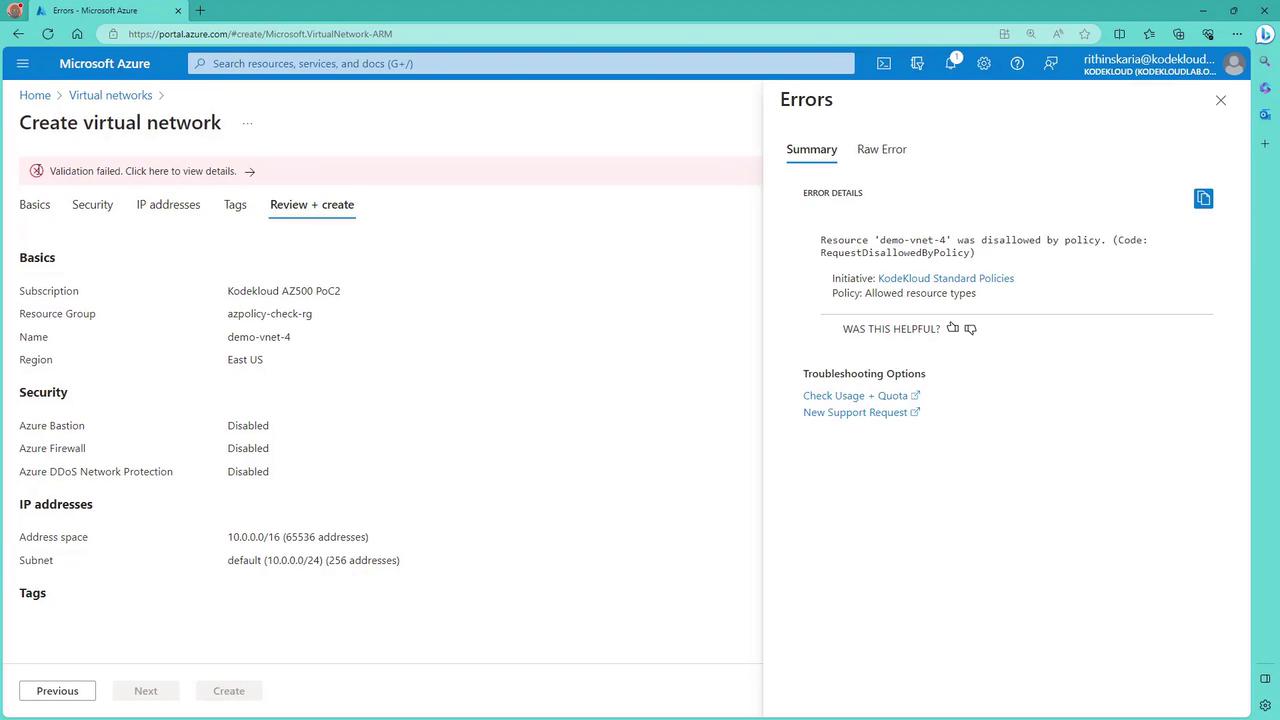The image size is (1280, 720).
Task: Click the 'Kodekloud AZ500 PoC2' subscription value
Action: [x=284, y=291]
